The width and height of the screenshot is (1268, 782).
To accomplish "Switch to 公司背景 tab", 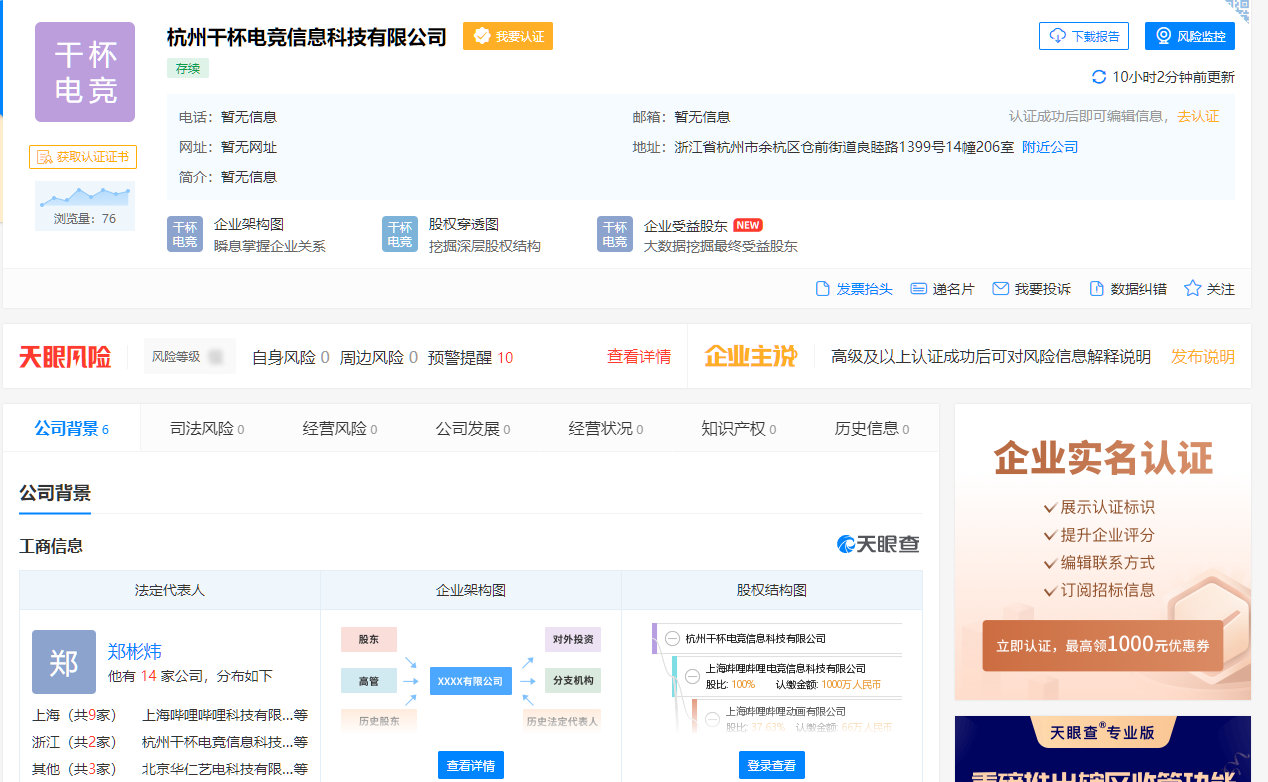I will (72, 429).
